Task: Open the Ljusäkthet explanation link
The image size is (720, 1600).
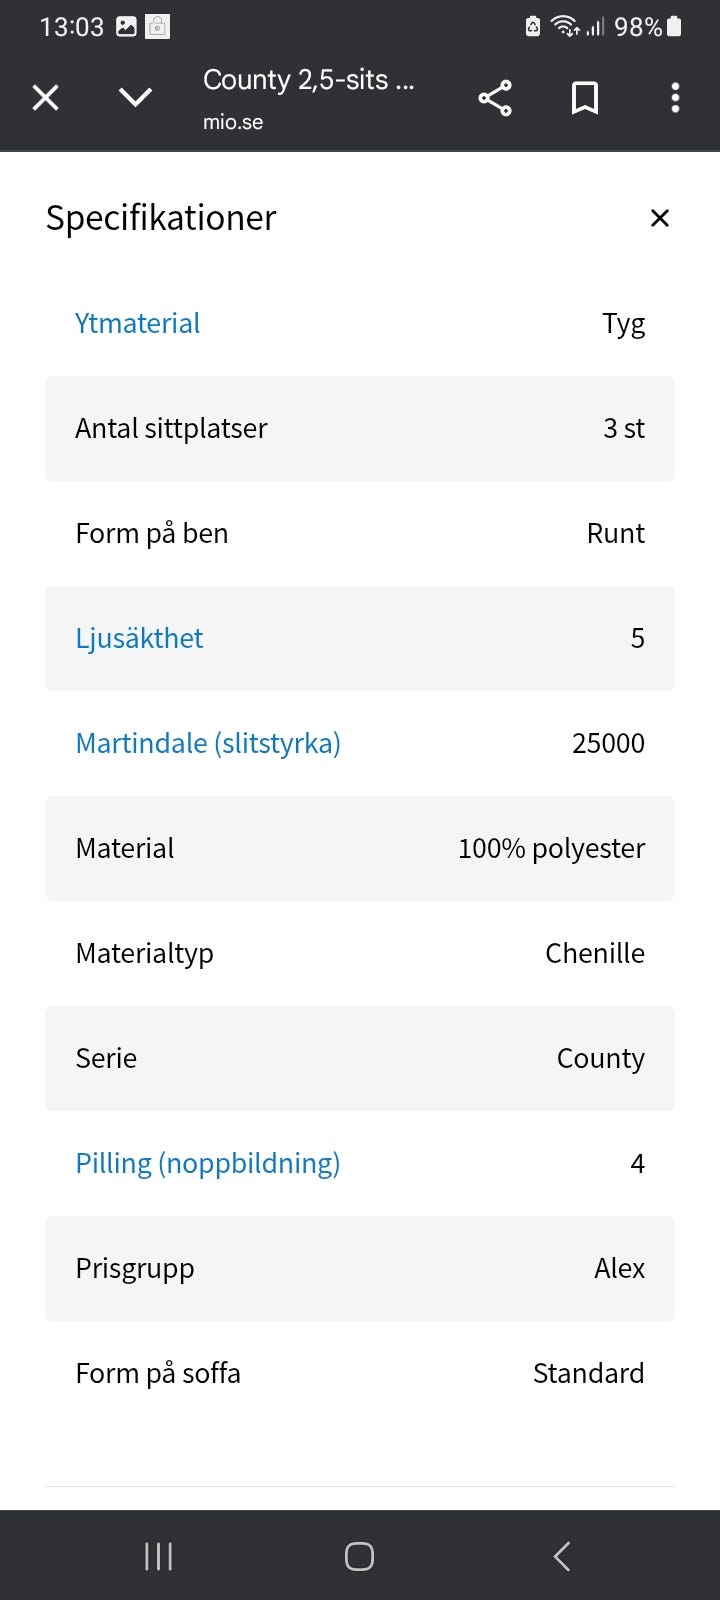Action: pyautogui.click(x=139, y=638)
